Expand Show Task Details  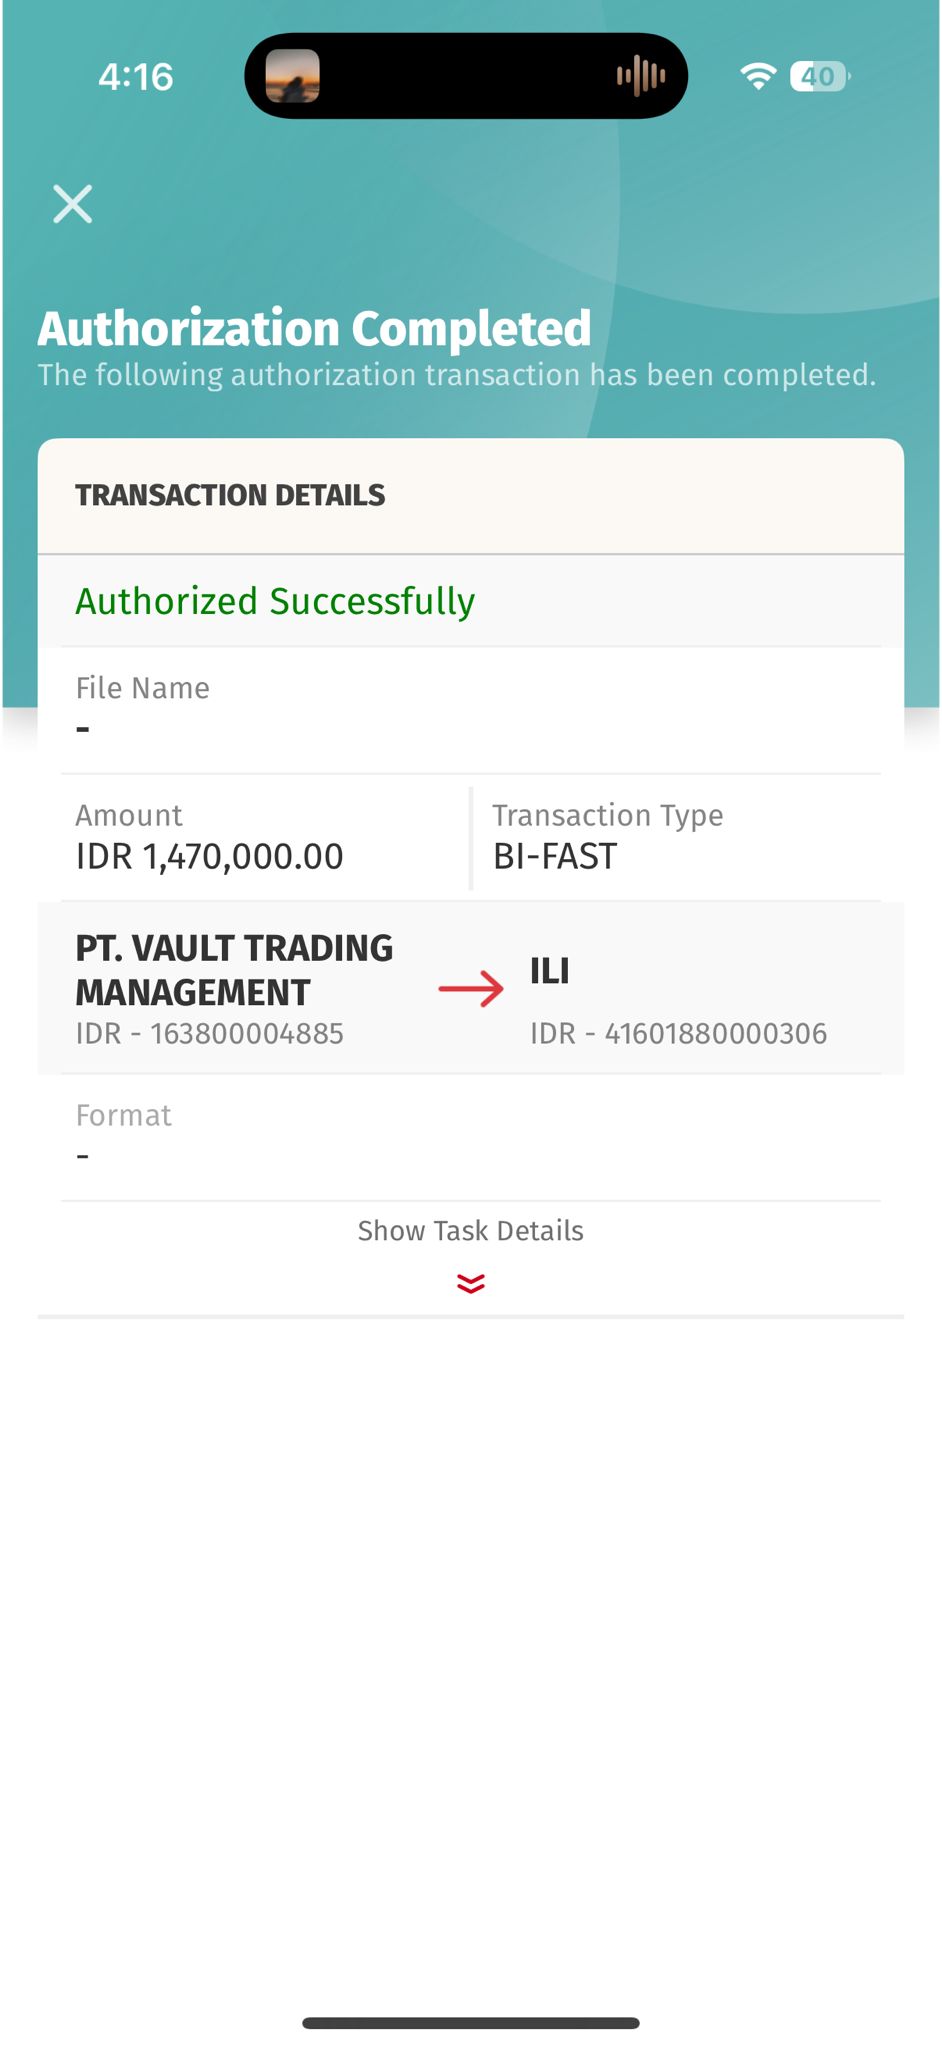coord(470,1231)
